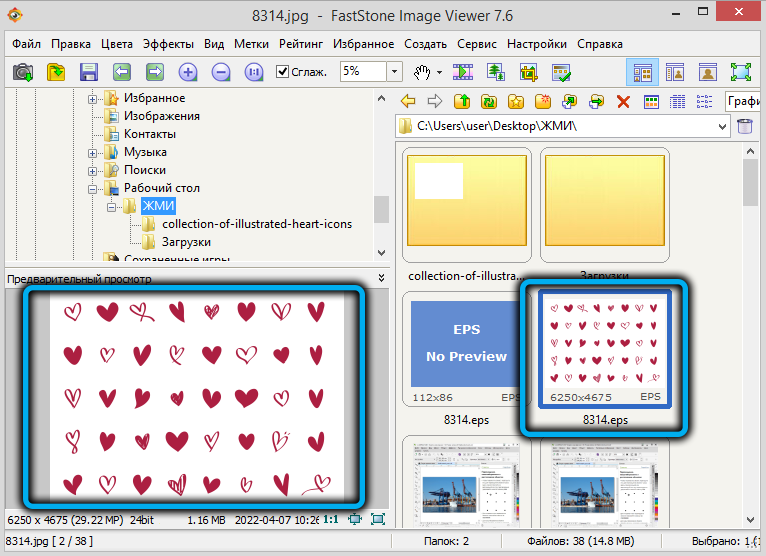Click the Save floppy disk icon
766x556 pixels.
[x=88, y=72]
